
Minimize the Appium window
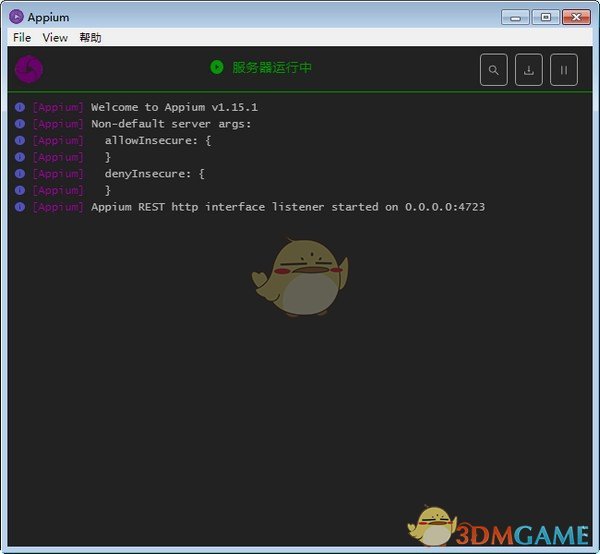pos(515,17)
